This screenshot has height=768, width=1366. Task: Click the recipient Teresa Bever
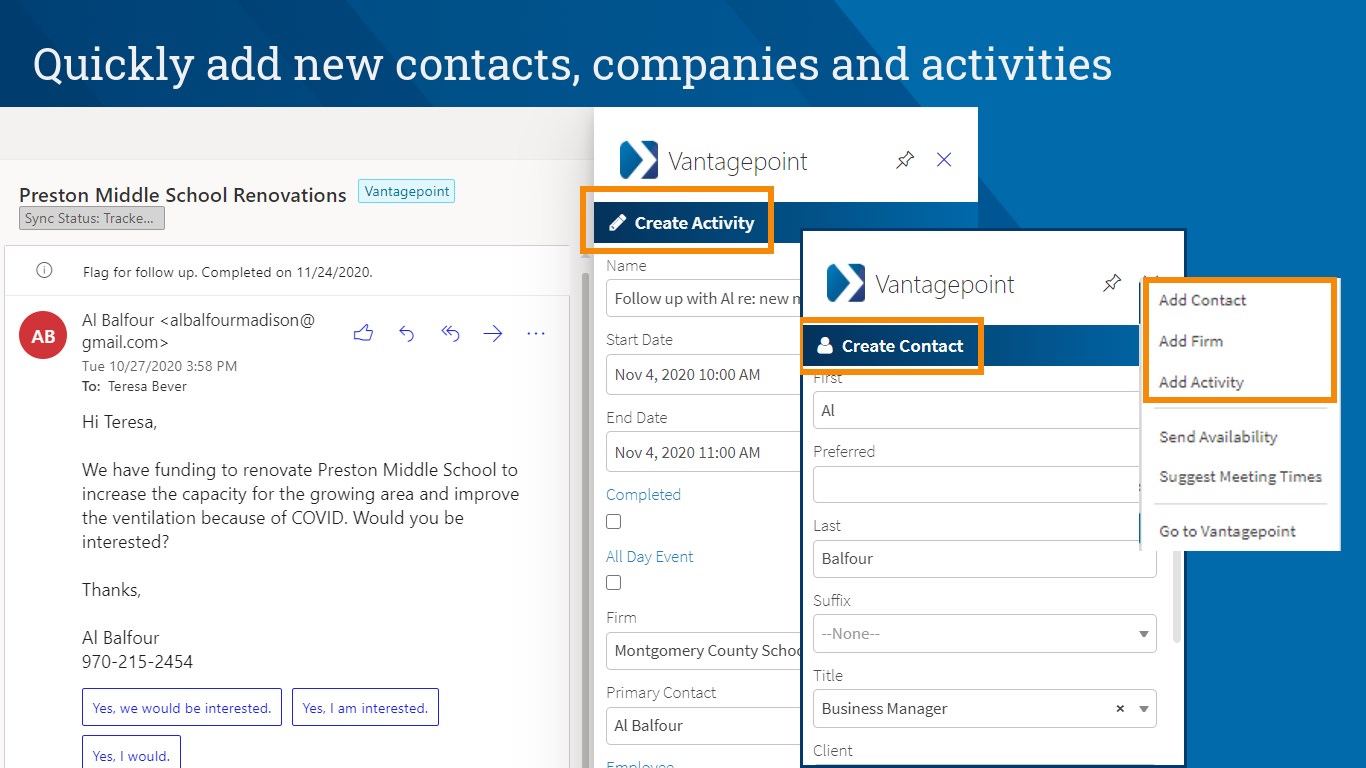pyautogui.click(x=148, y=386)
